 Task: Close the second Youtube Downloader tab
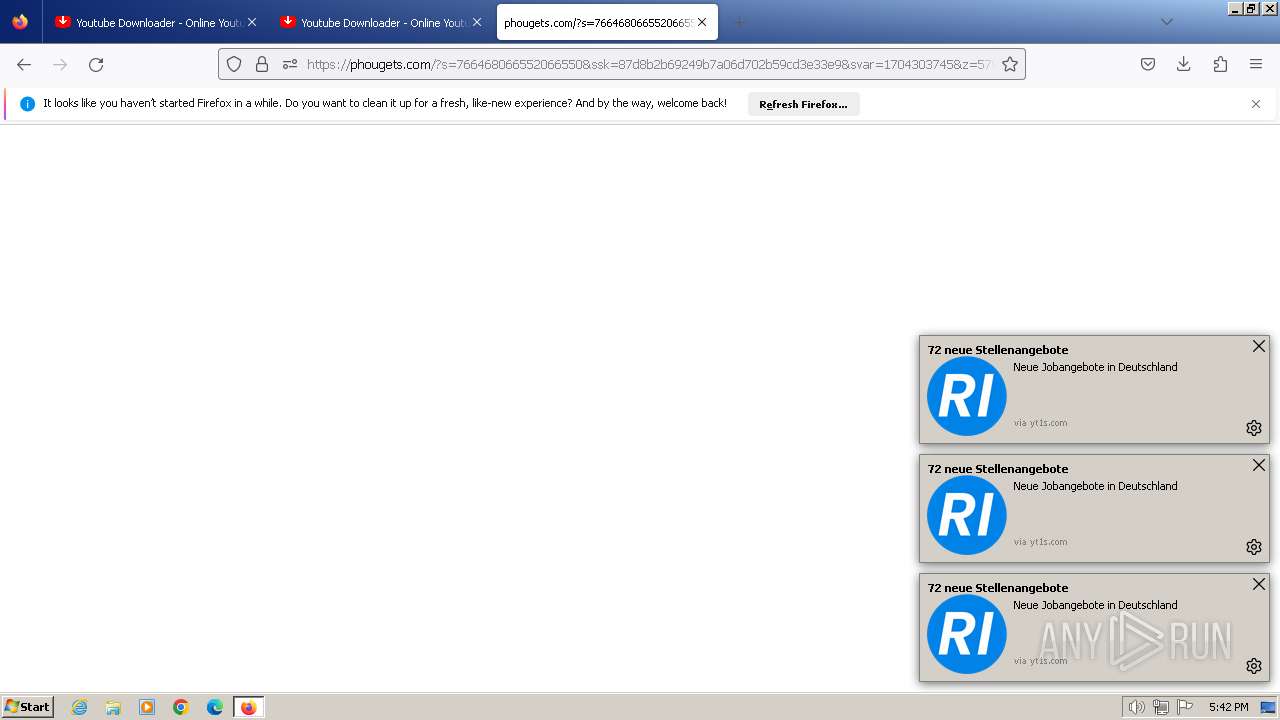point(477,22)
